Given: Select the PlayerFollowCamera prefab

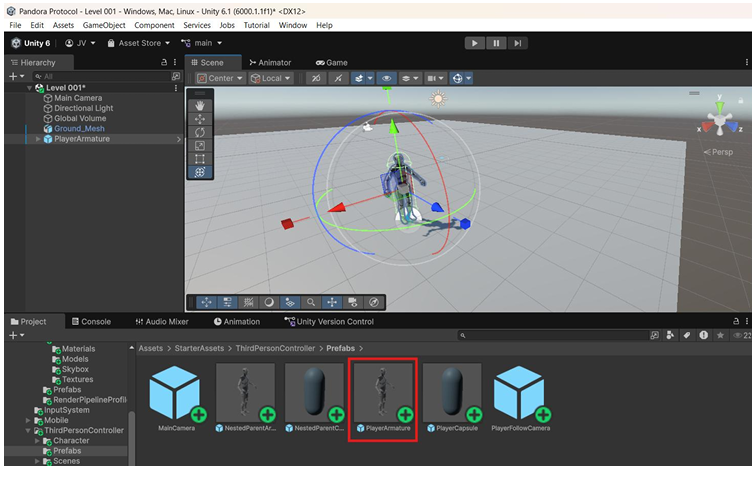Looking at the screenshot, I should [x=521, y=398].
